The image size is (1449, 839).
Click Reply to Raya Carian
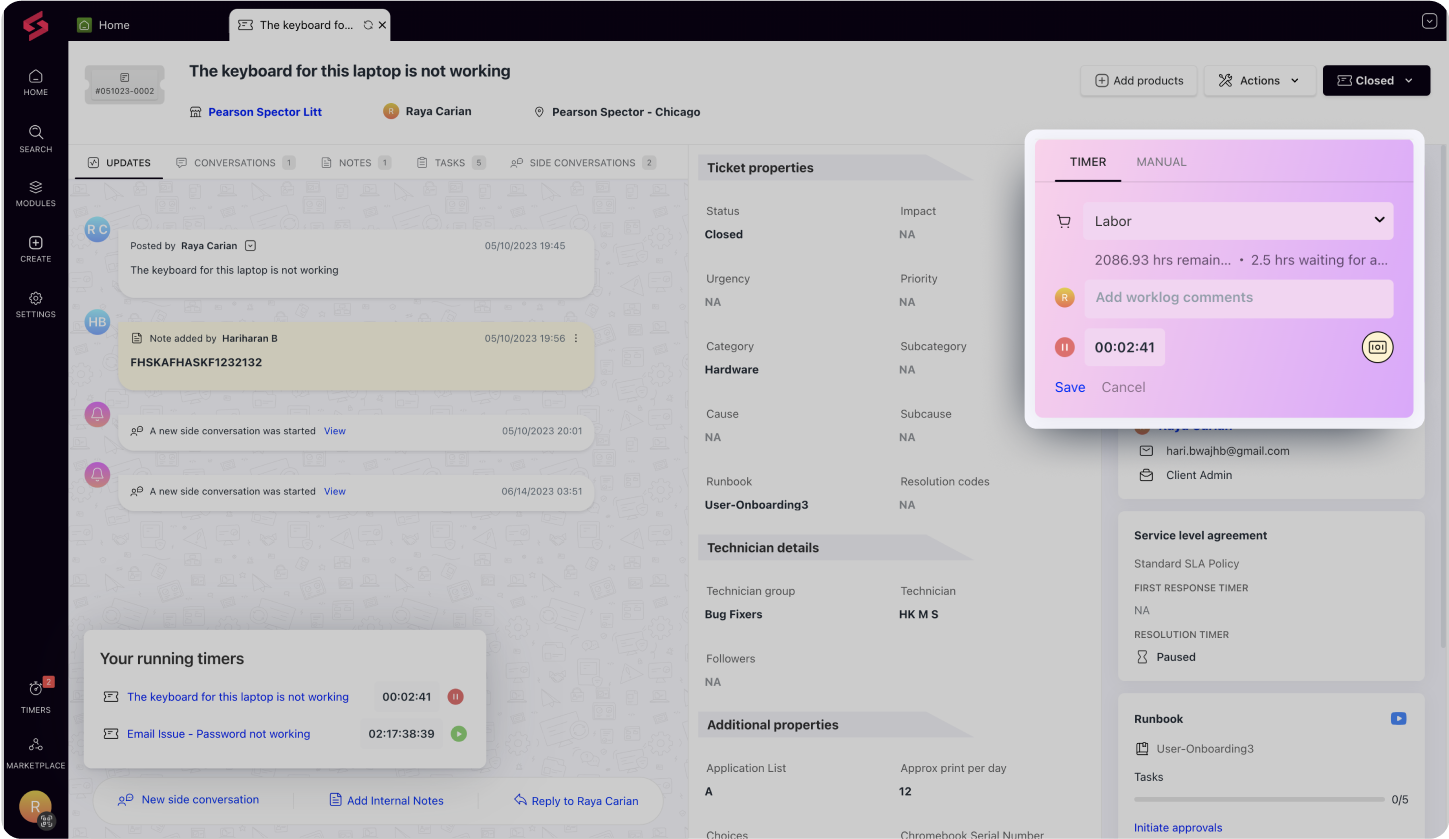point(575,800)
